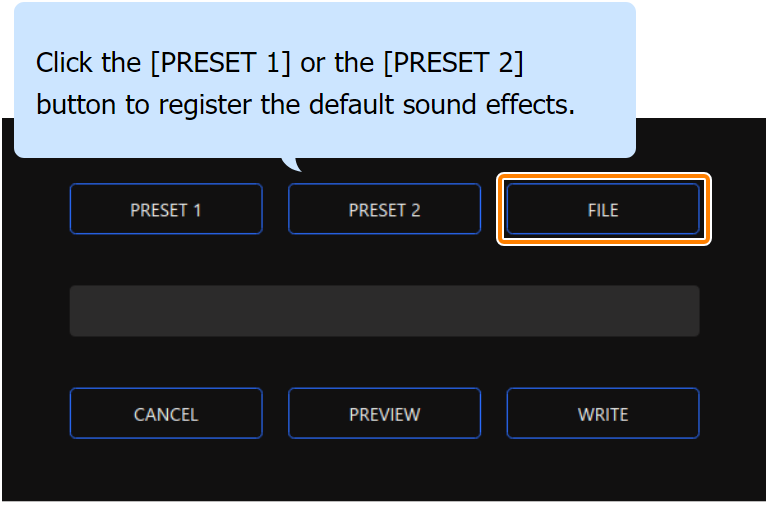The image size is (769, 505).
Task: Register default sounds with PRESET 1
Action: coord(166,210)
